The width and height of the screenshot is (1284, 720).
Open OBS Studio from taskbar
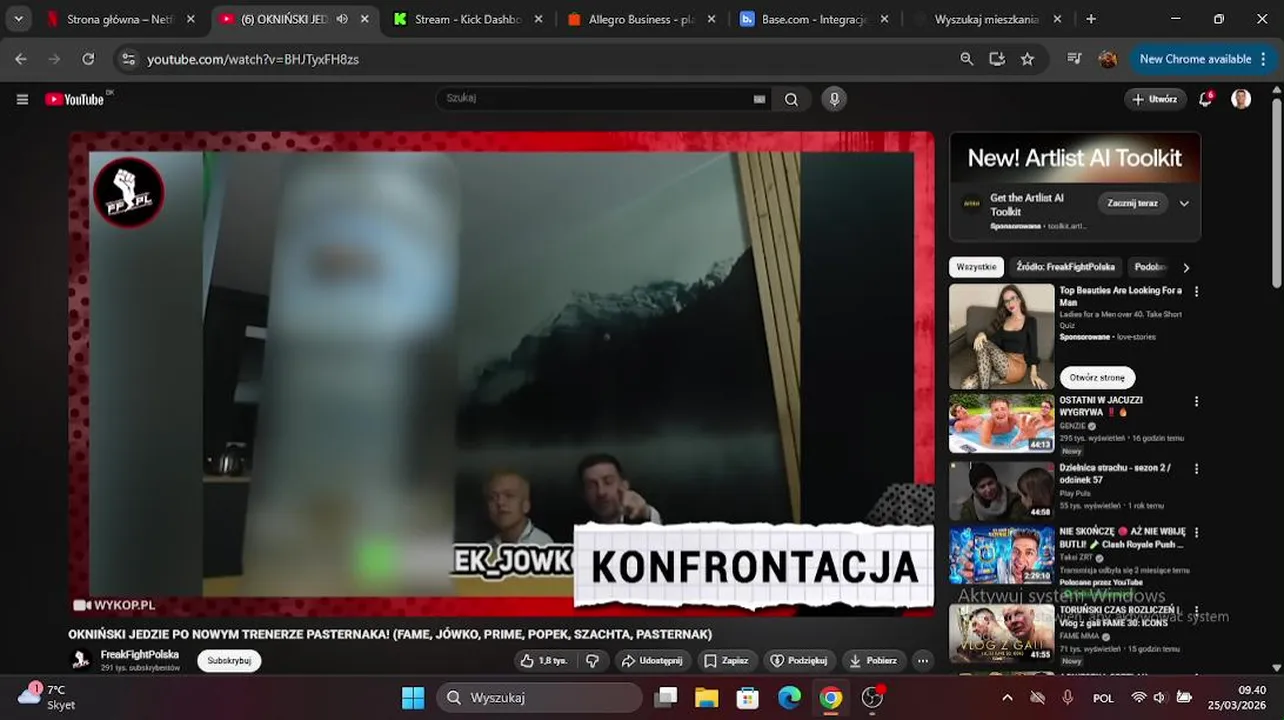click(x=872, y=697)
